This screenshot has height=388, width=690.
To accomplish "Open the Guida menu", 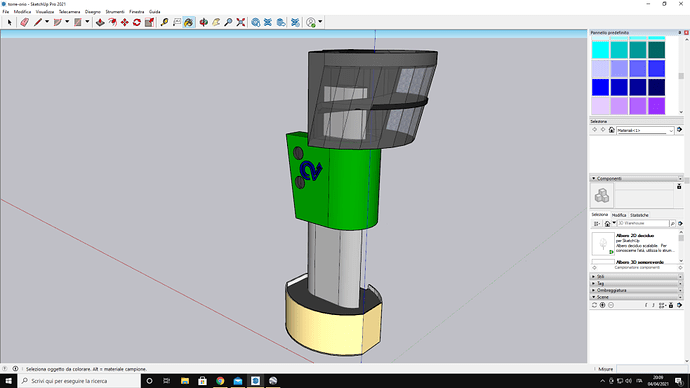I will tap(154, 12).
